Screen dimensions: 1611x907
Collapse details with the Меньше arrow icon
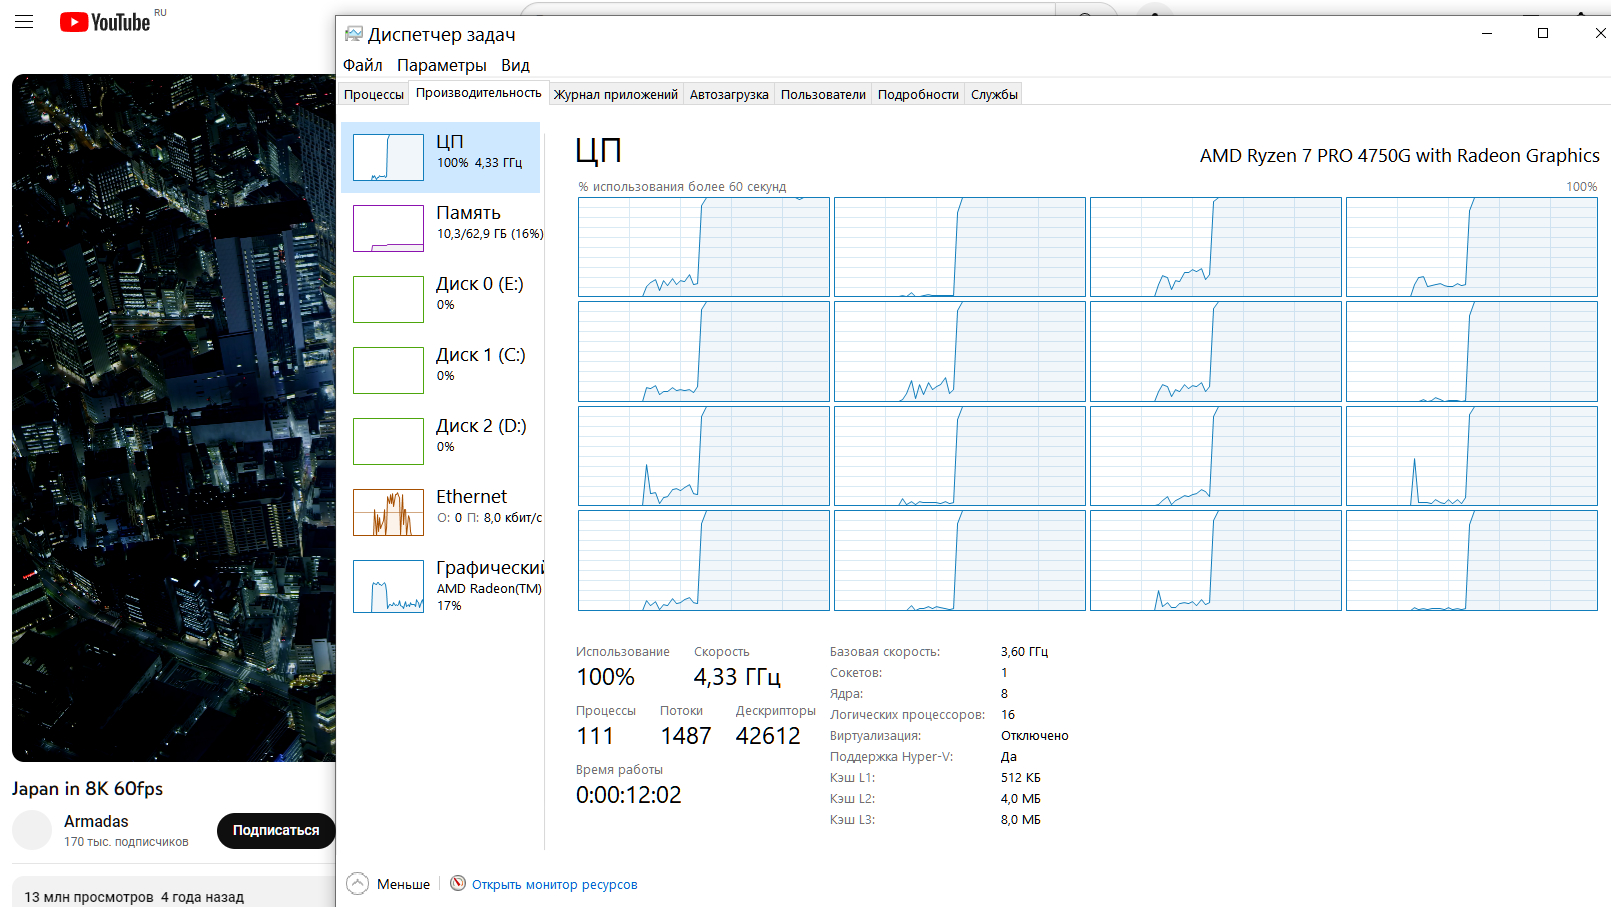click(358, 884)
